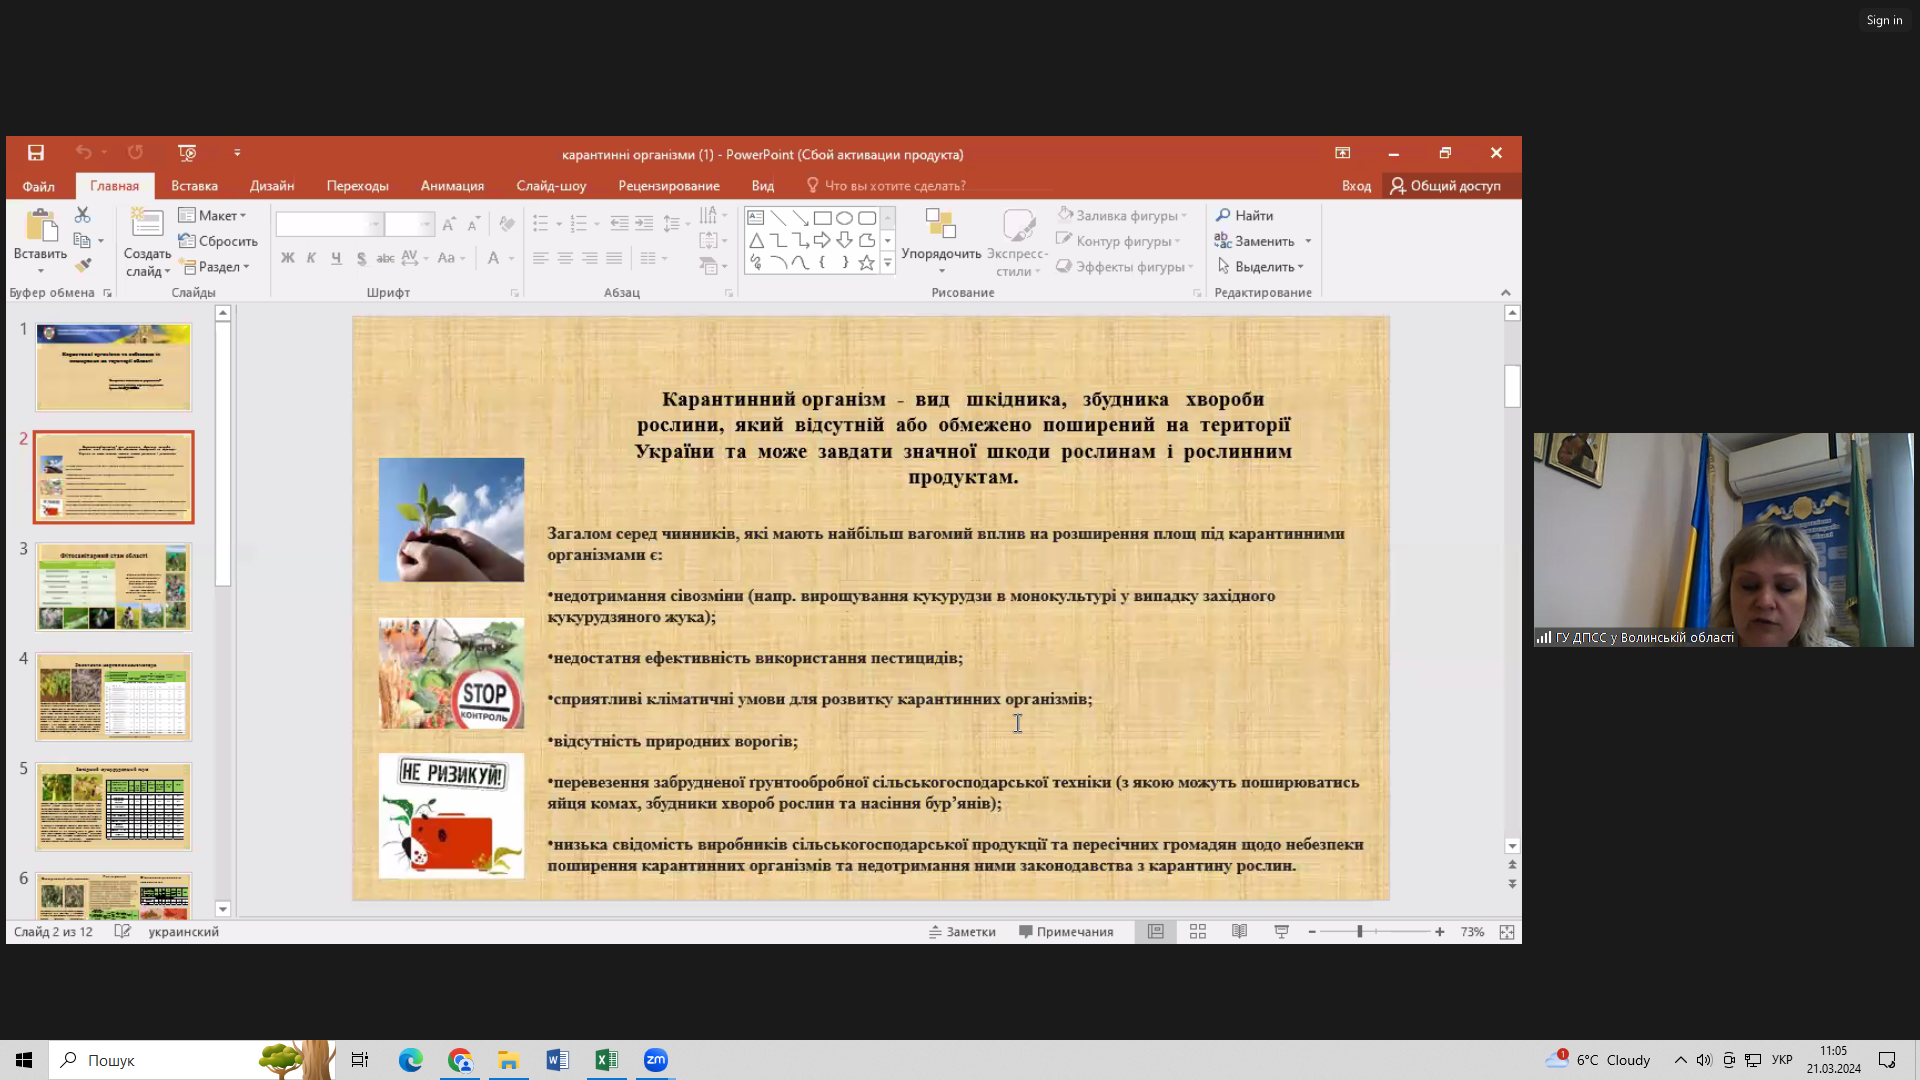Toggle strikethrough abc formatting
1920x1080 pixels.
385,258
